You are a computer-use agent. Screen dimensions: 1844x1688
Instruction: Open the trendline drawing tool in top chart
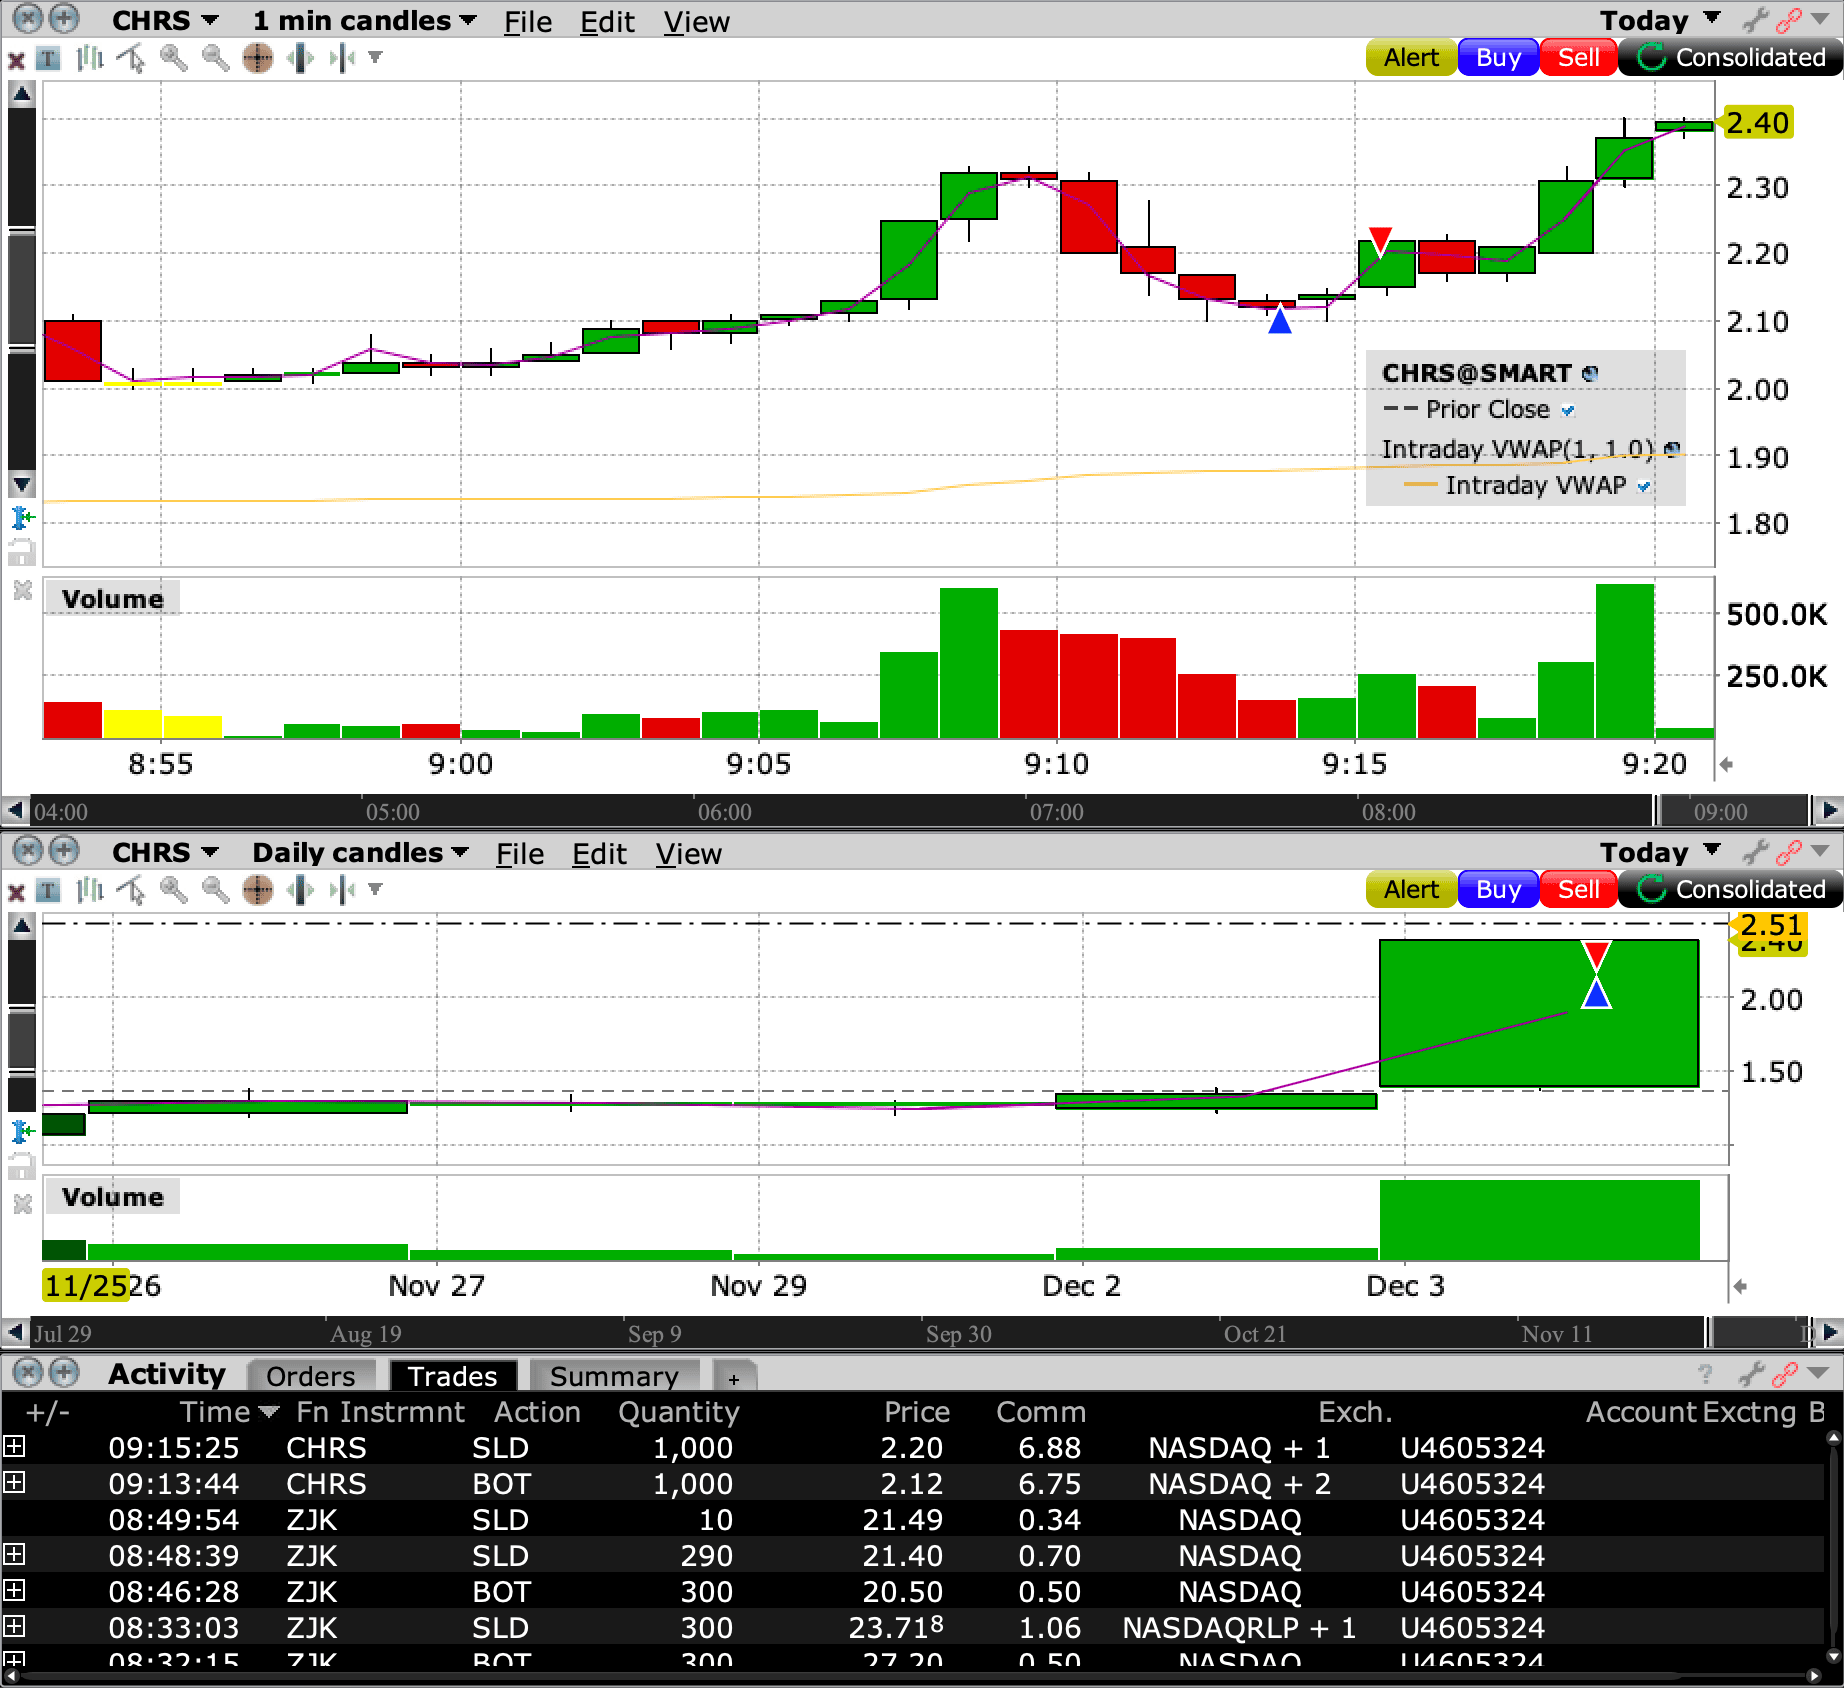(x=131, y=58)
